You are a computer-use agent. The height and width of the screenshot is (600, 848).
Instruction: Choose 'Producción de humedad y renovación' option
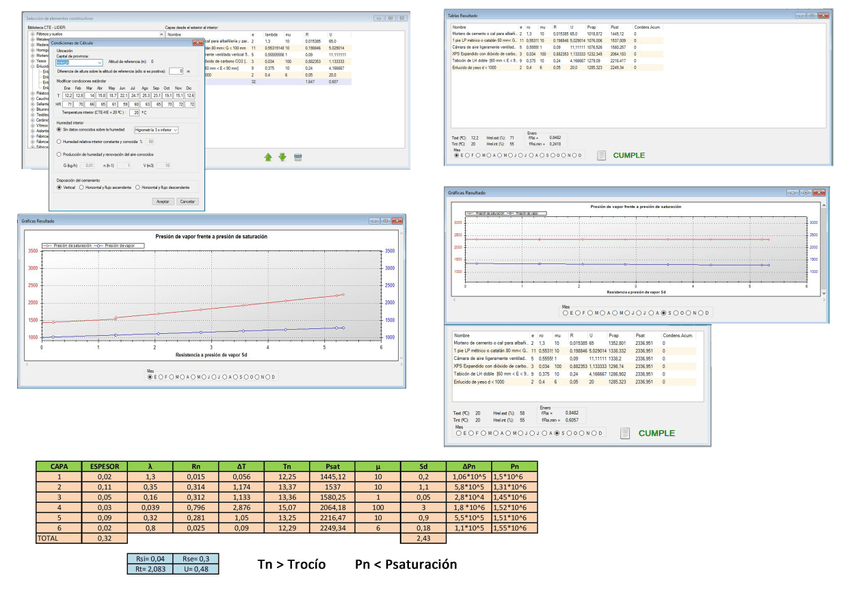tap(59, 155)
